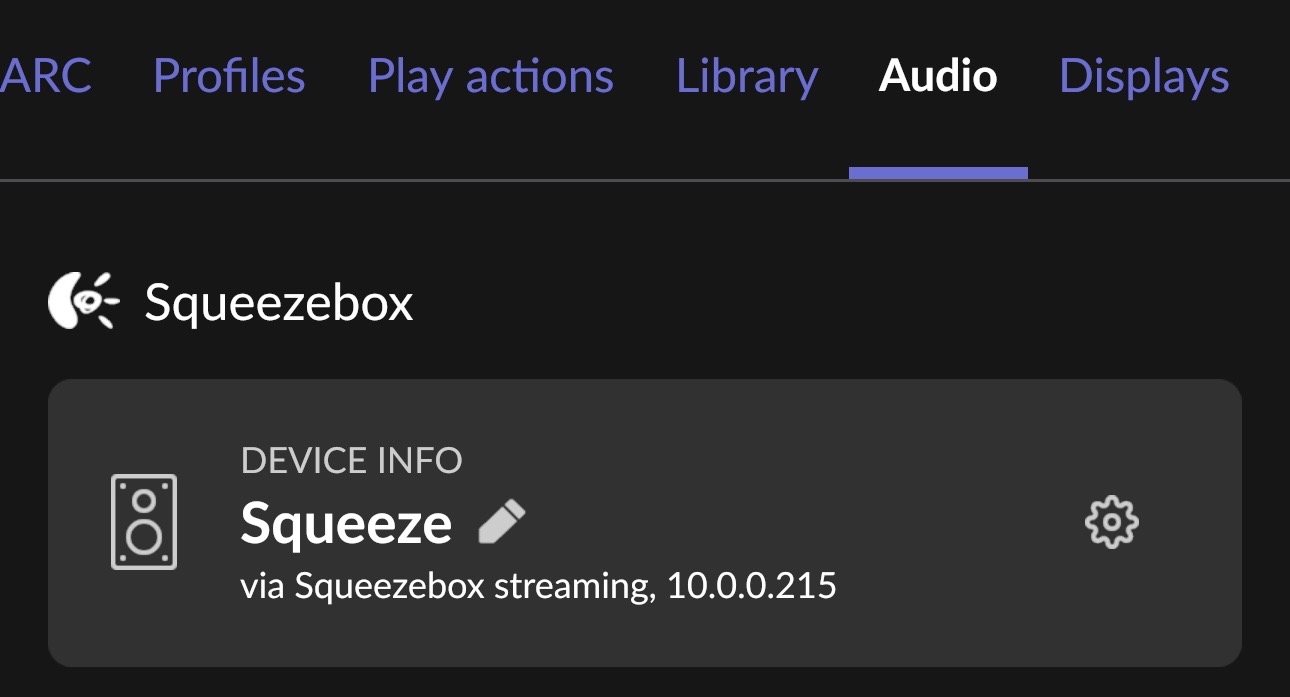The height and width of the screenshot is (697, 1290).
Task: Open the partially visible ARC tab
Action: 45,77
